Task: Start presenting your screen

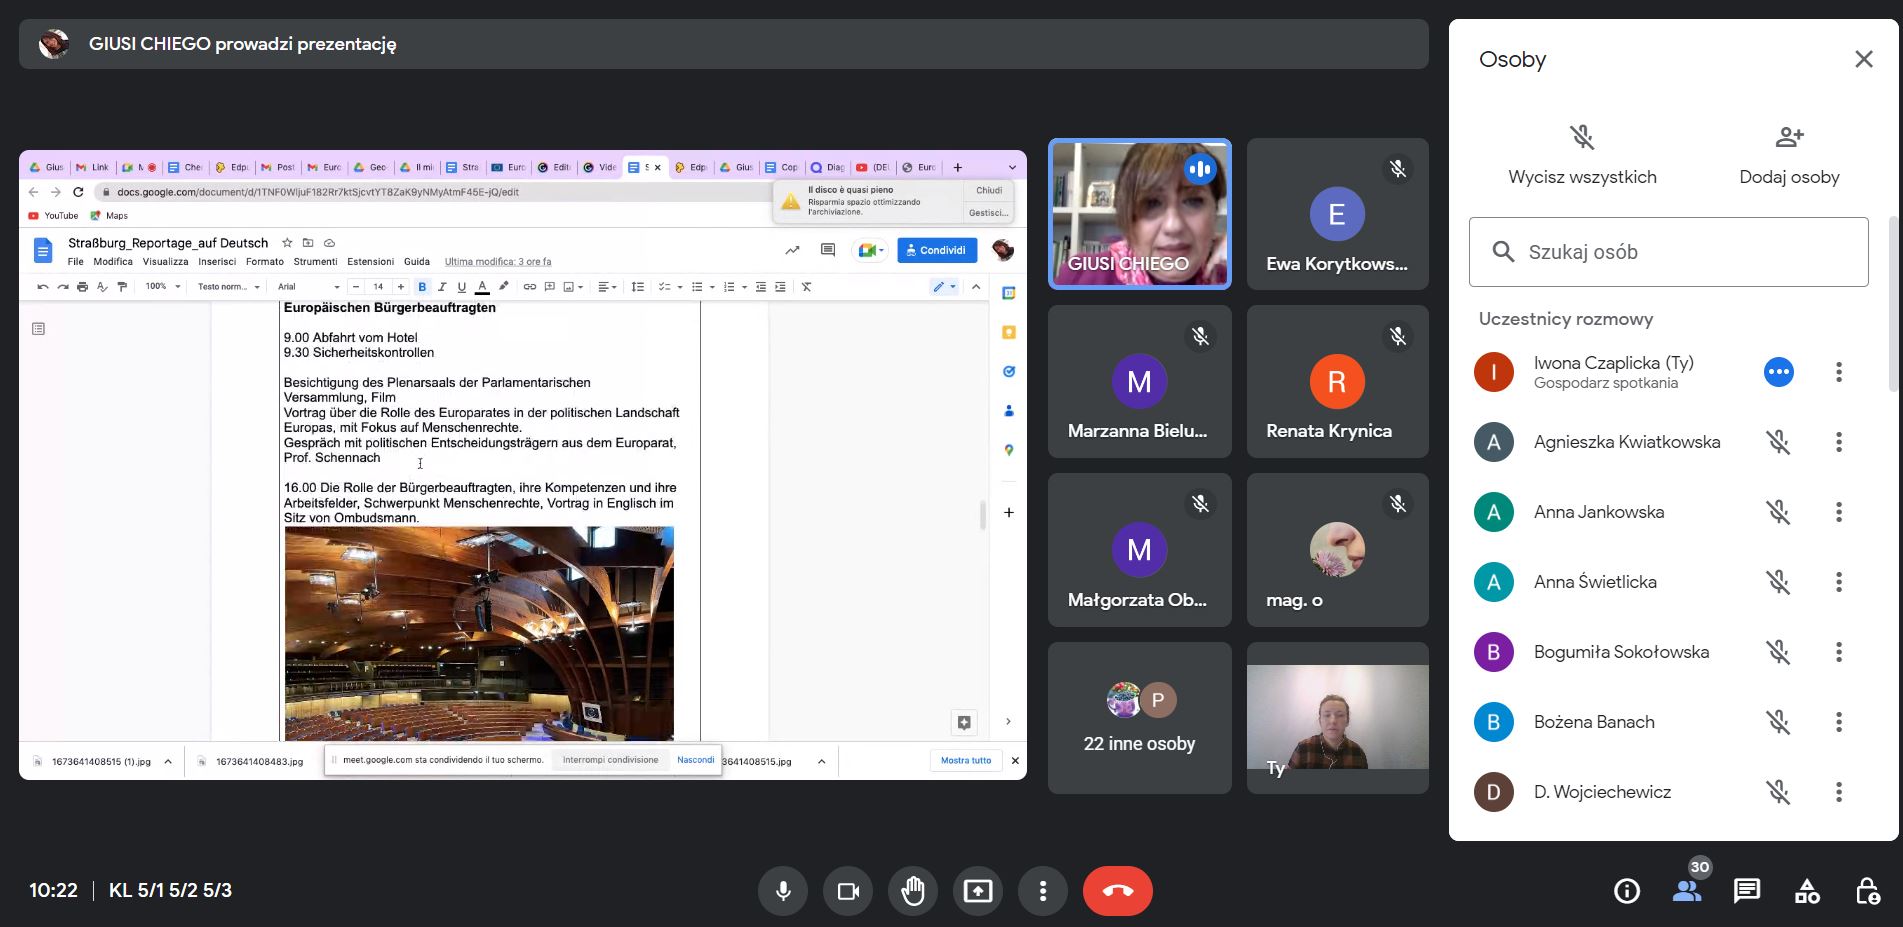Action: [x=978, y=890]
